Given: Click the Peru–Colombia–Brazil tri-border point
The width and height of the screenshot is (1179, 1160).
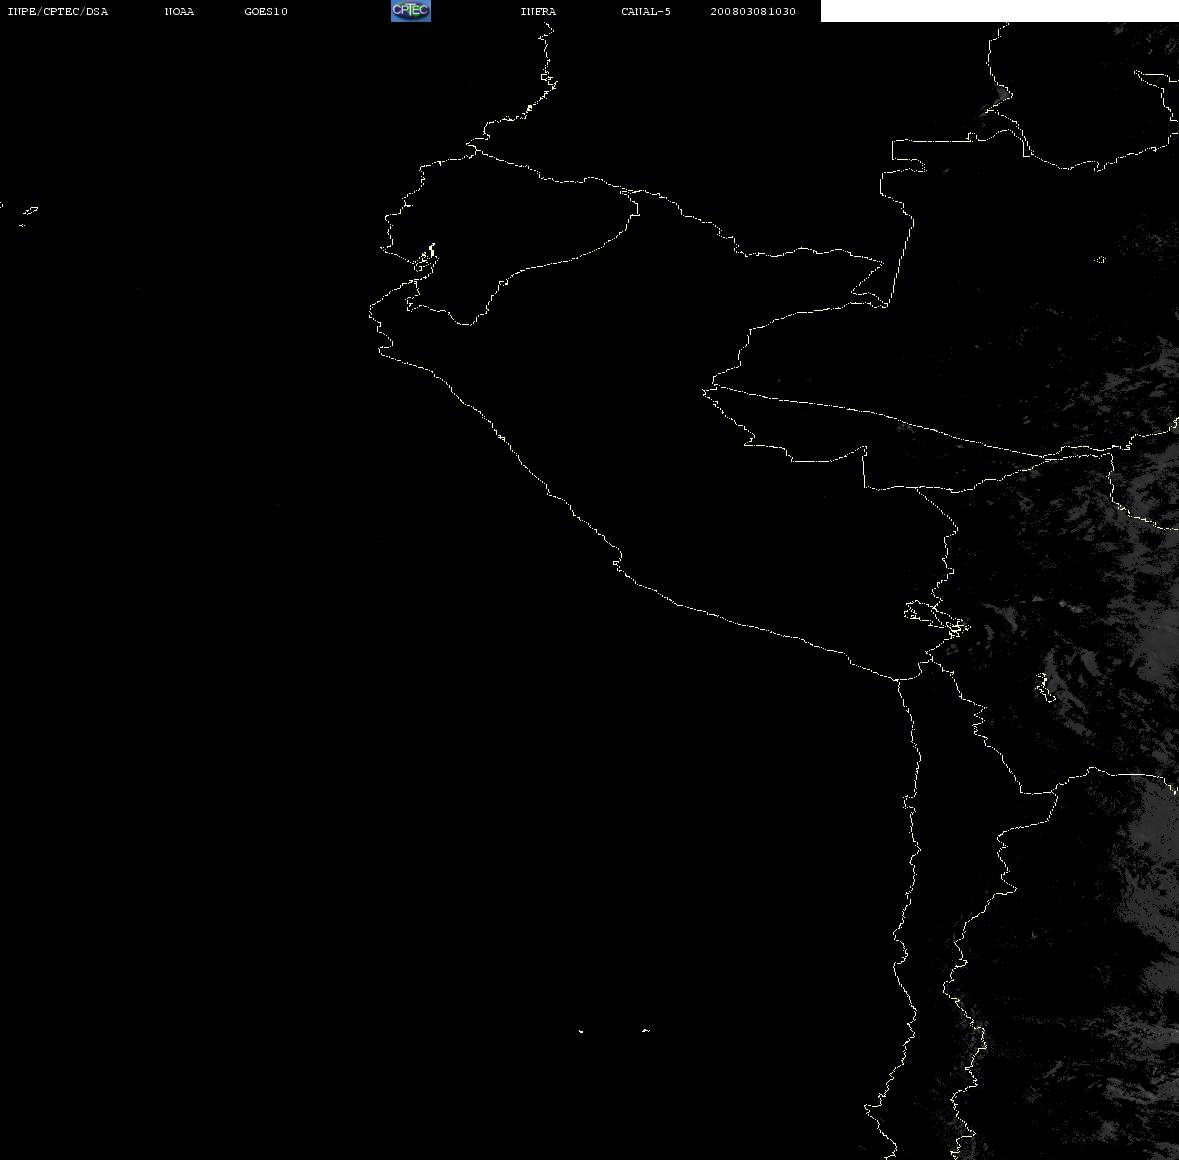Looking at the screenshot, I should (887, 304).
